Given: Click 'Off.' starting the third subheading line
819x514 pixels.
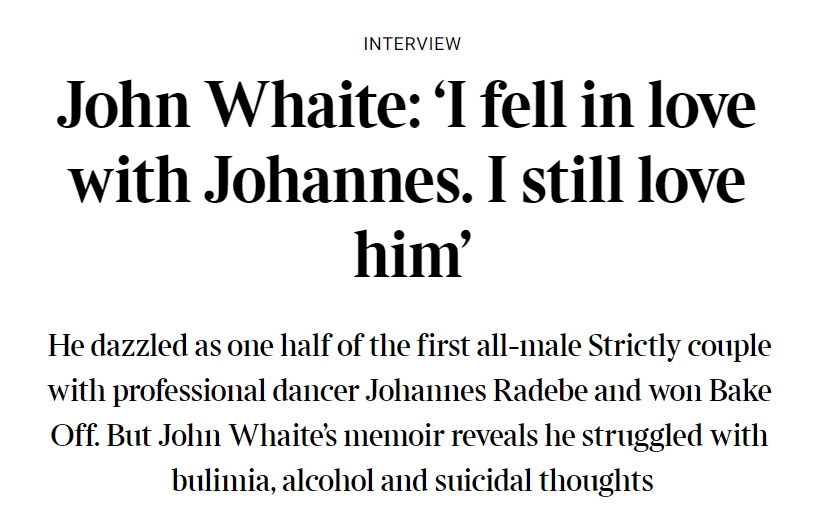Looking at the screenshot, I should pos(75,435).
